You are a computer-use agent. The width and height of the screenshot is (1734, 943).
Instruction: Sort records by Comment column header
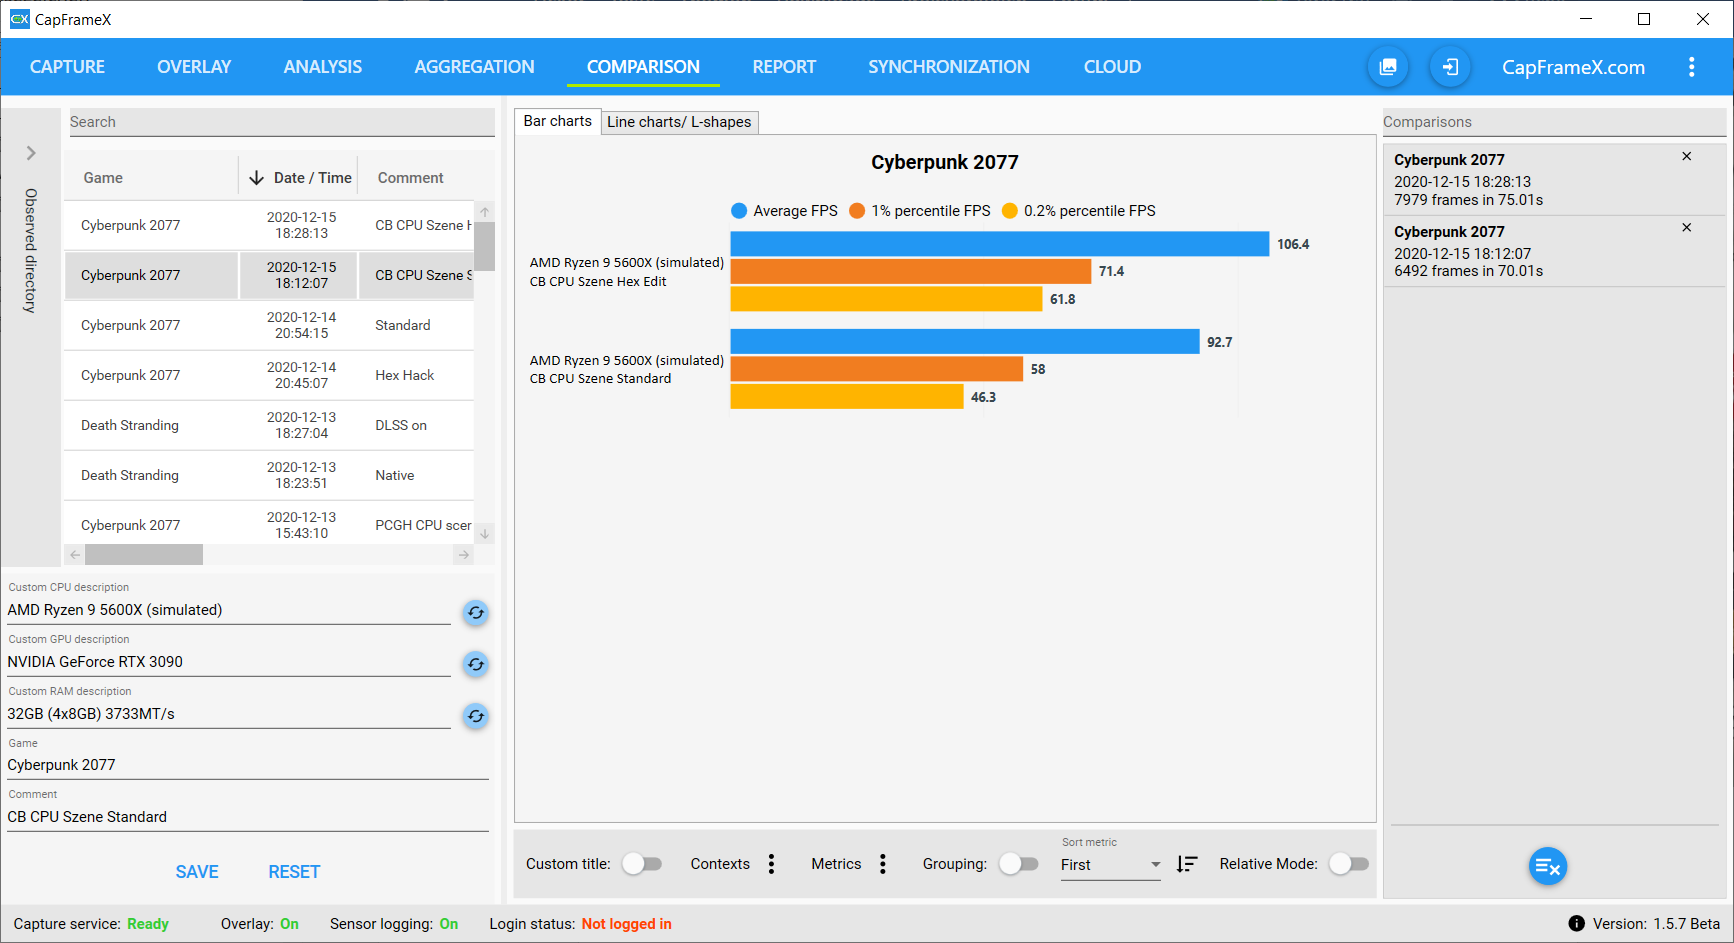[x=410, y=178]
